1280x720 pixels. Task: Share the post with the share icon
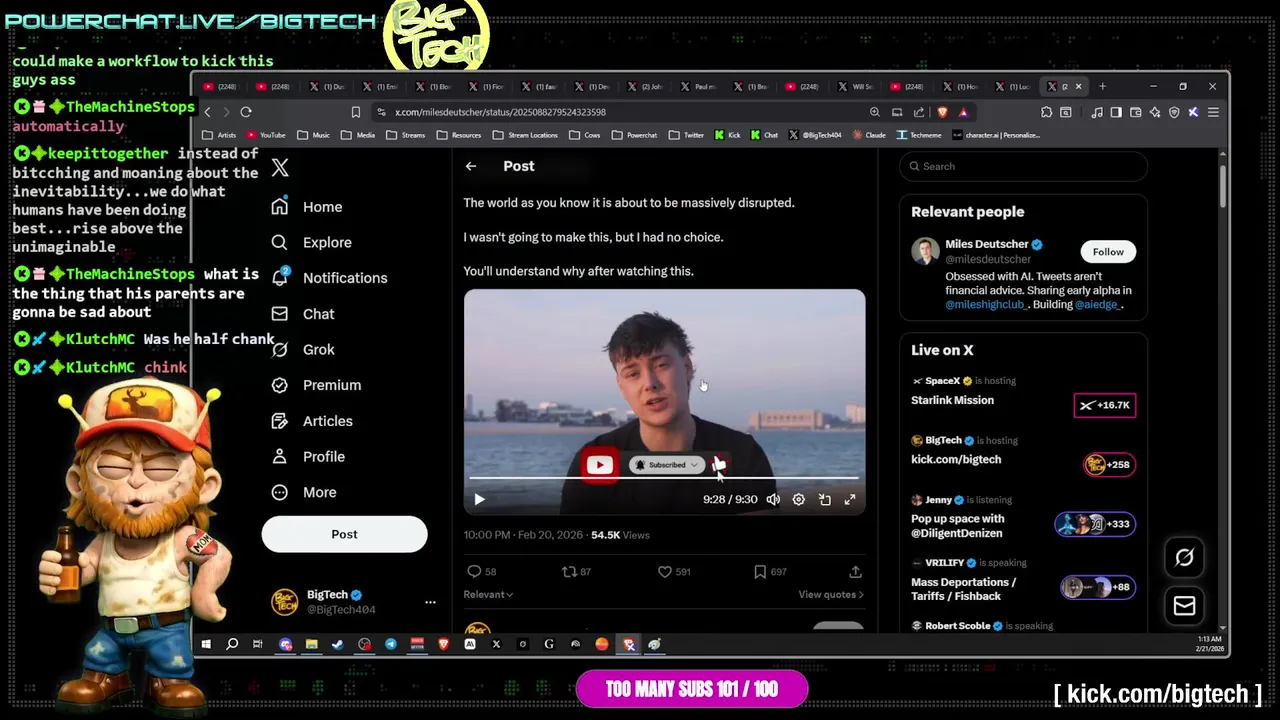pyautogui.click(x=855, y=571)
